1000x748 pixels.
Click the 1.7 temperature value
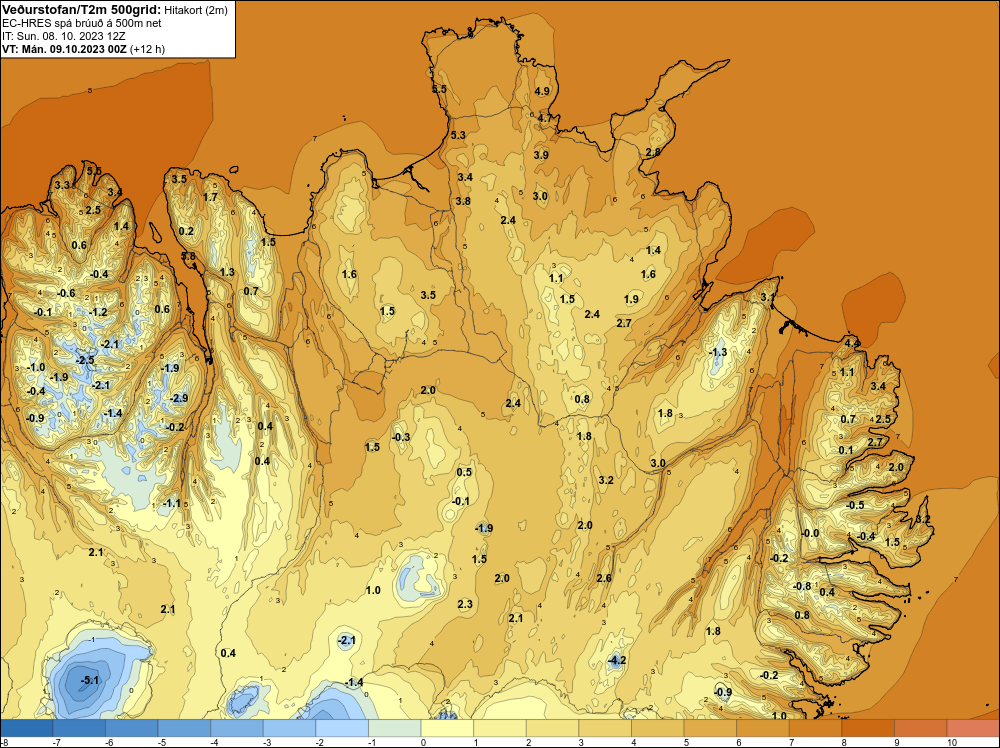(x=210, y=197)
